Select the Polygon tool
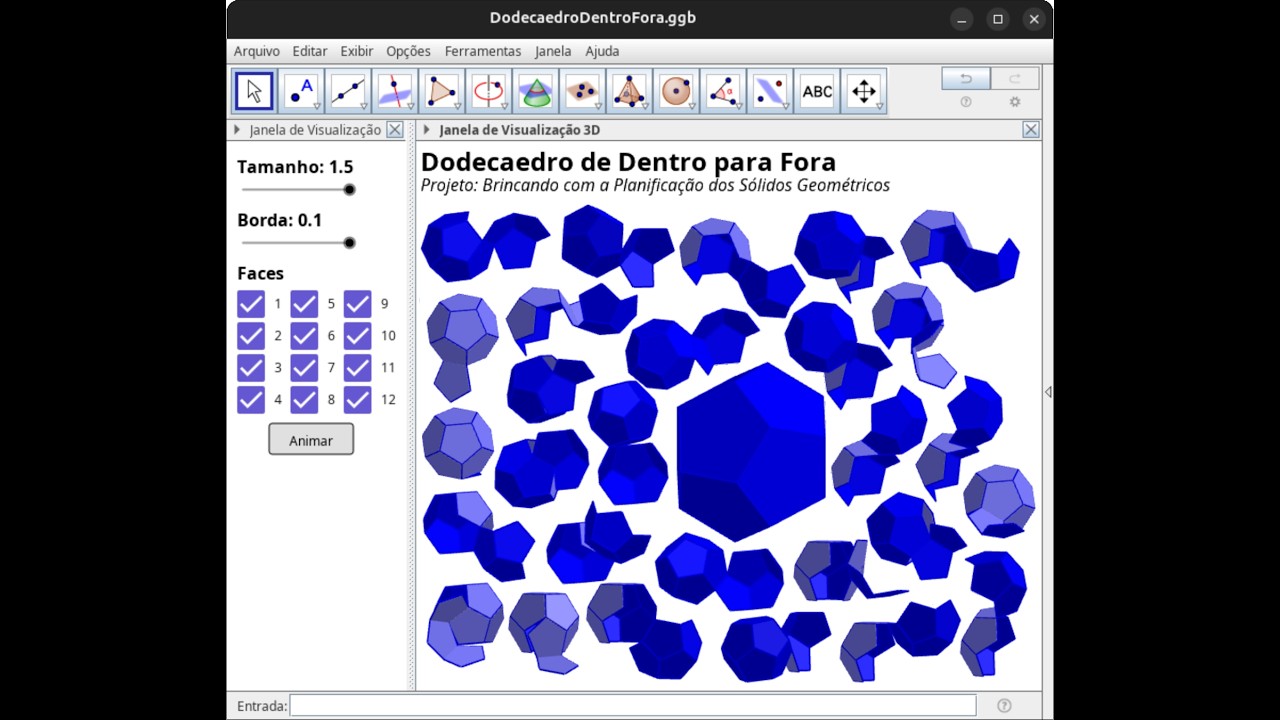1280x720 pixels. [x=442, y=91]
